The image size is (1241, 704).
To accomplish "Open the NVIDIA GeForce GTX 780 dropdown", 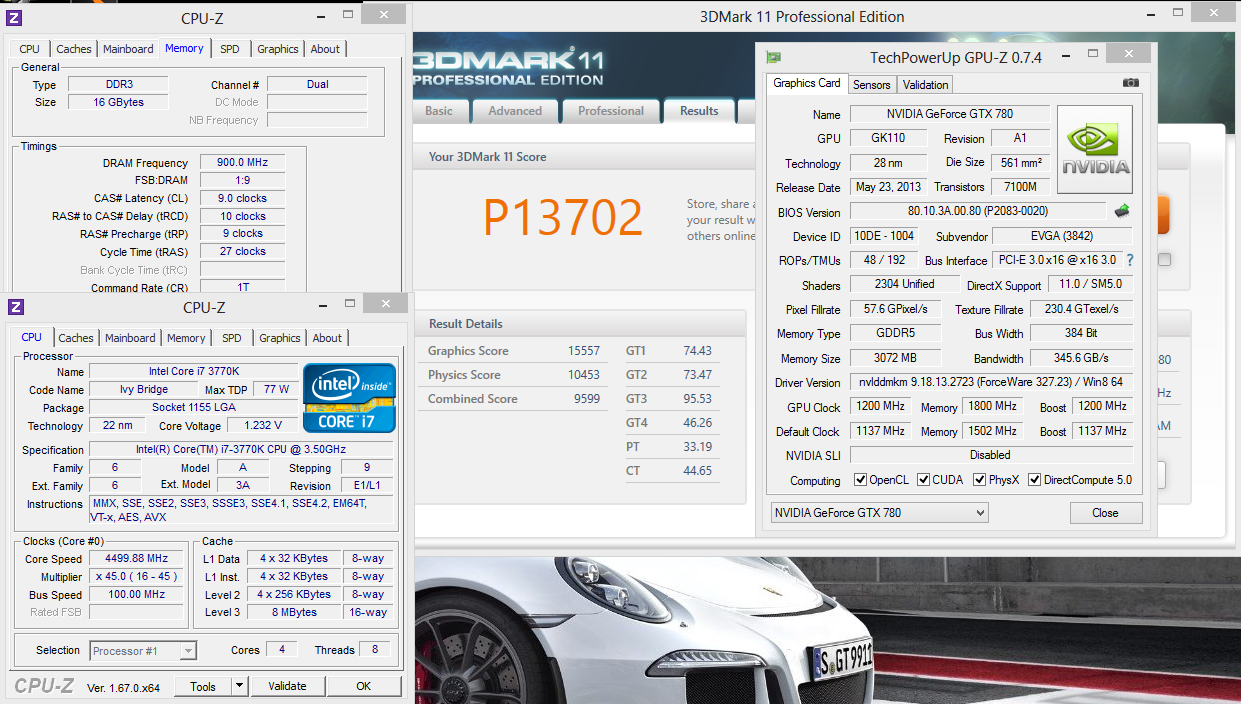I will (879, 513).
